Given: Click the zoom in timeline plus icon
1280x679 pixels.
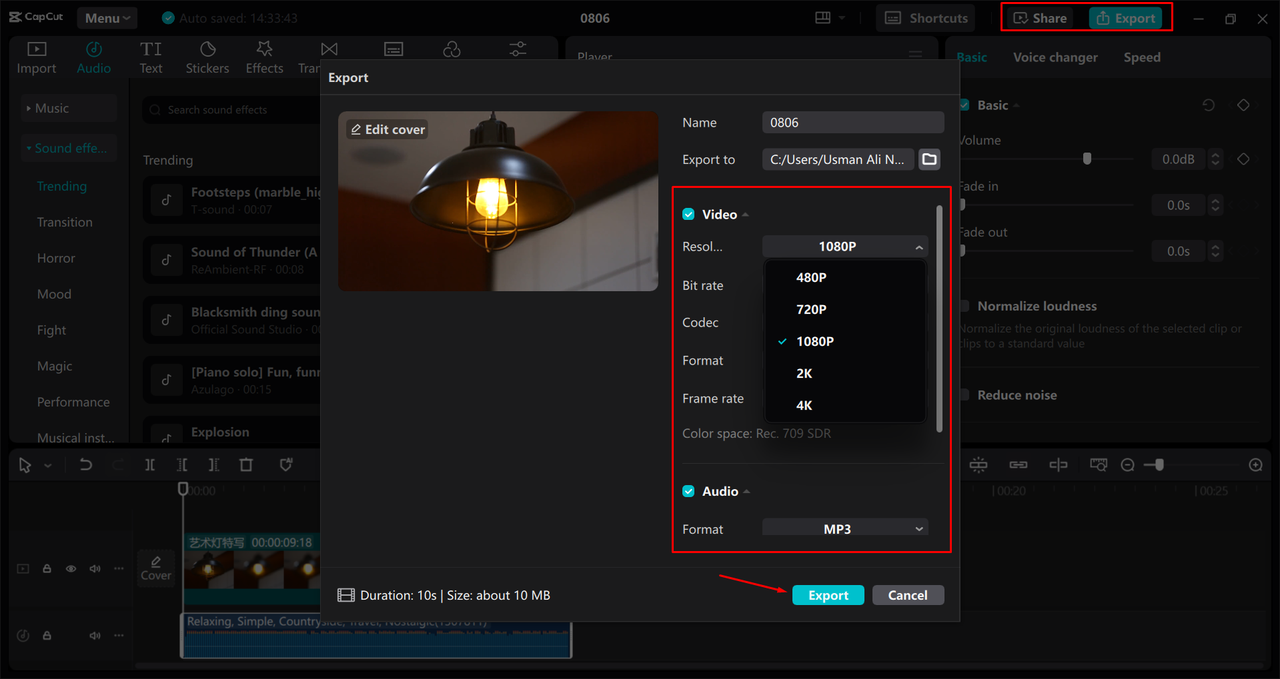Looking at the screenshot, I should [1256, 465].
